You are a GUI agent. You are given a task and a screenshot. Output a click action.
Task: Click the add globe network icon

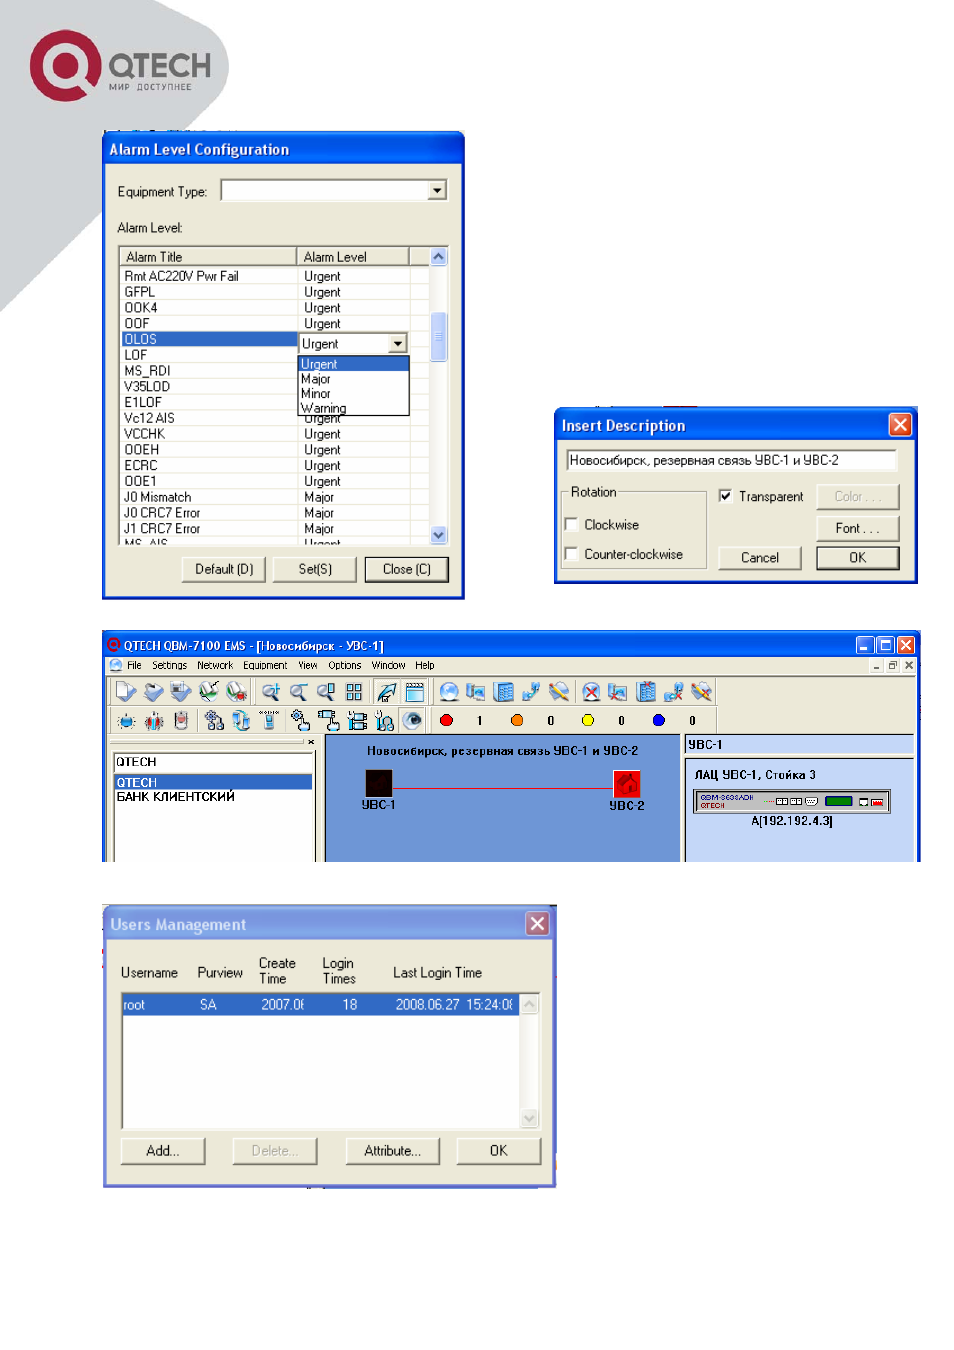click(x=449, y=691)
